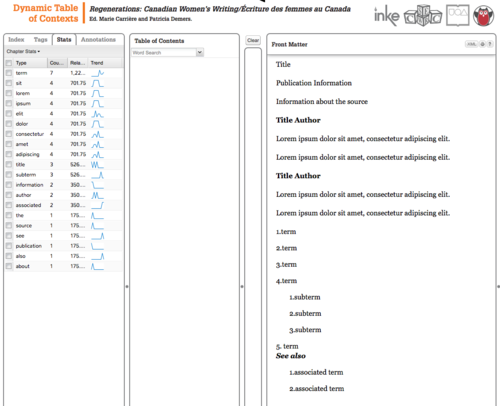Check the box for 'subterm' row
Screen dimensions: 500x406
click(x=9, y=175)
